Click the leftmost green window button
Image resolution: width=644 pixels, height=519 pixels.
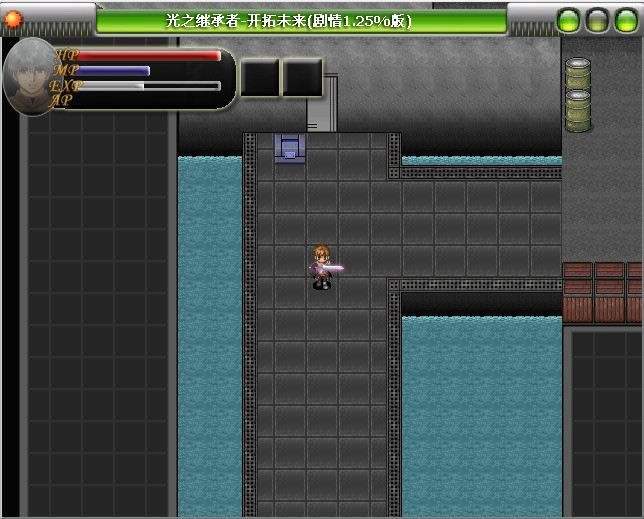click(568, 19)
